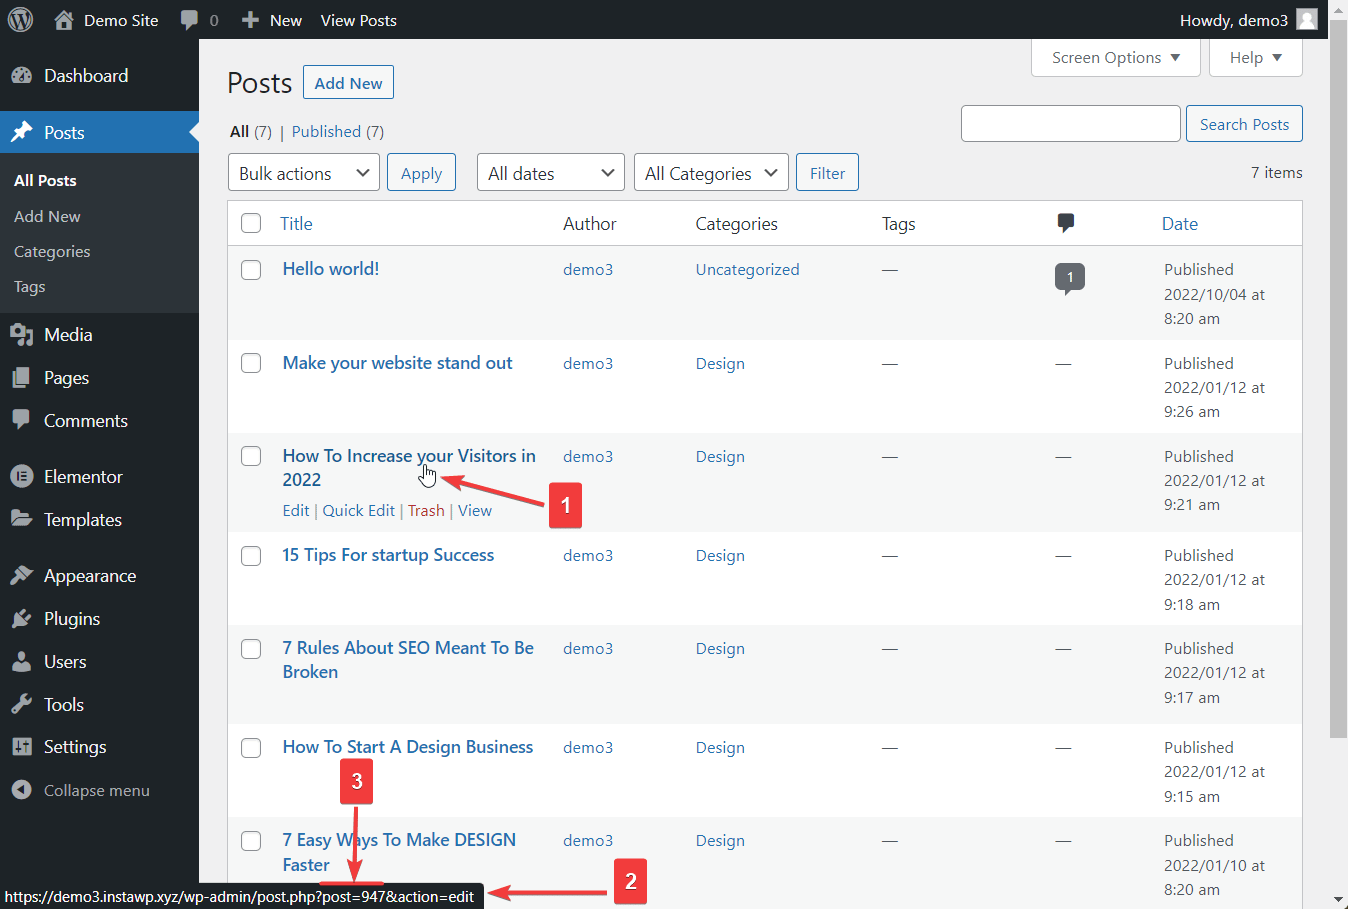Open Appearance settings via paintbrush icon
1348x909 pixels.
(22, 575)
